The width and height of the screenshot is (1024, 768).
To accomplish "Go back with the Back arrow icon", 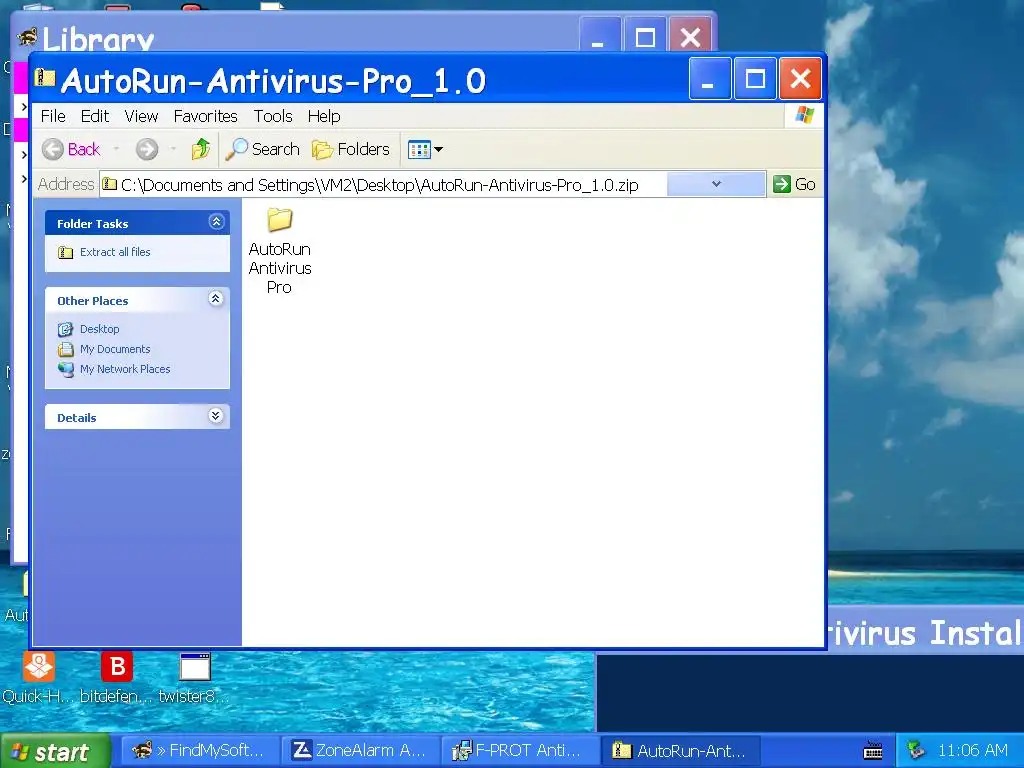I will coord(53,150).
